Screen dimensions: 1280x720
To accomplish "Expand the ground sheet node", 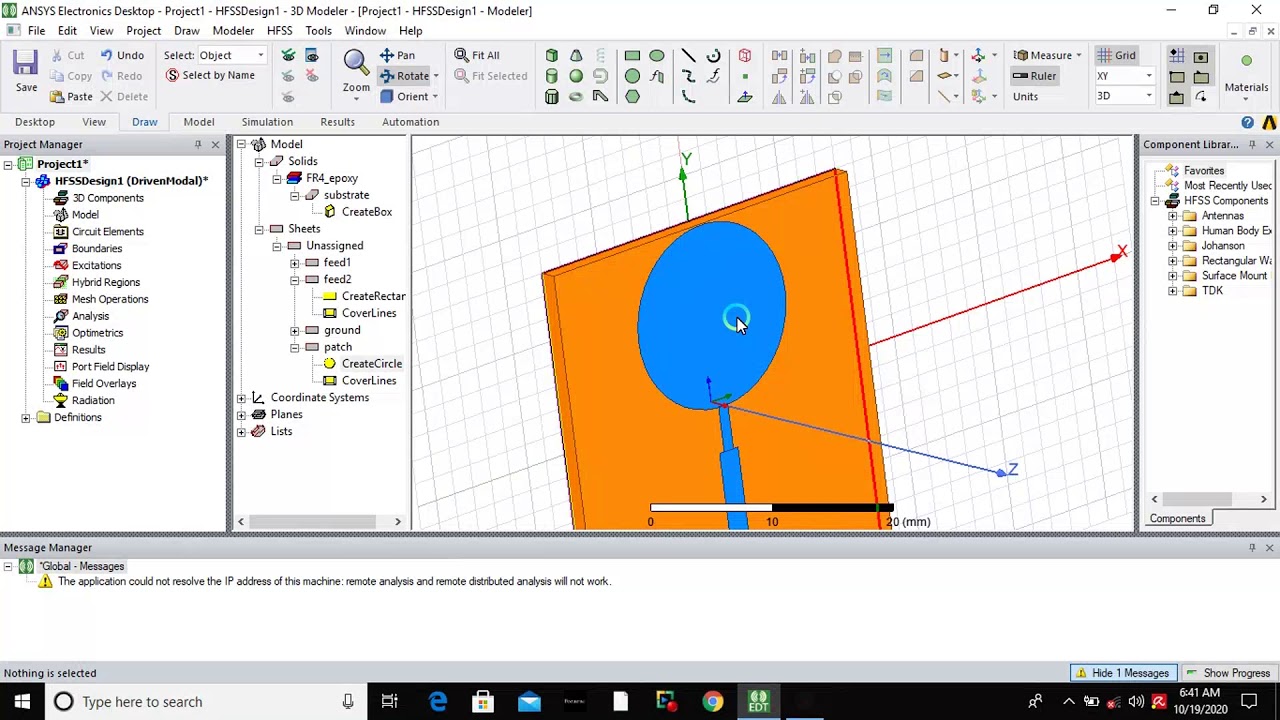I will click(x=295, y=330).
